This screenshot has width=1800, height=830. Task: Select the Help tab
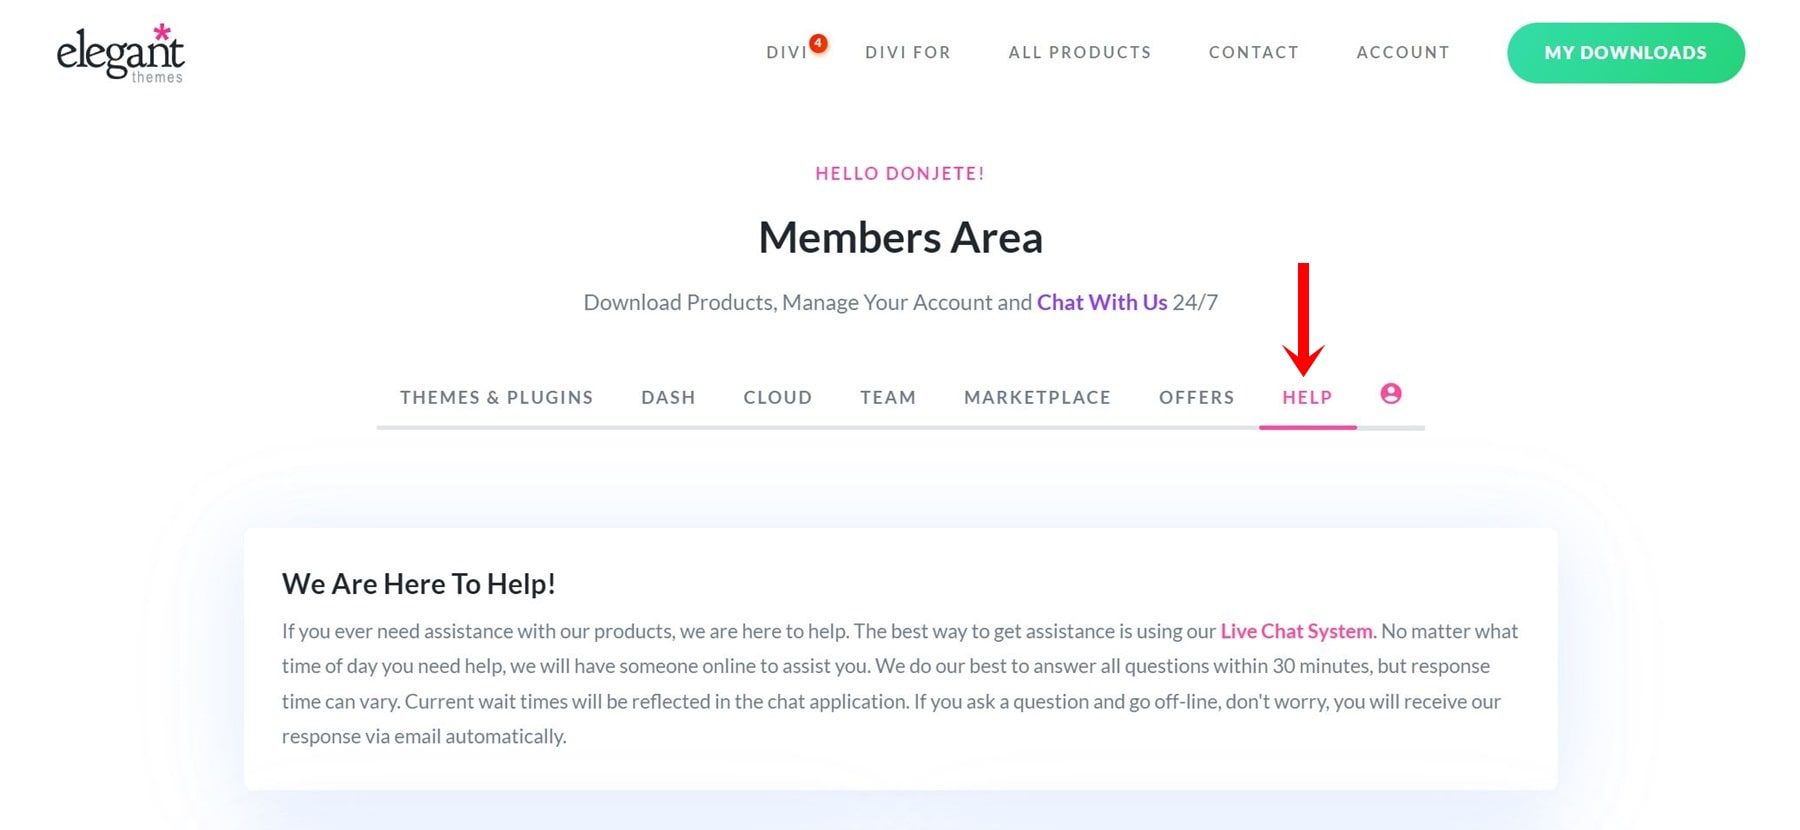click(x=1307, y=398)
